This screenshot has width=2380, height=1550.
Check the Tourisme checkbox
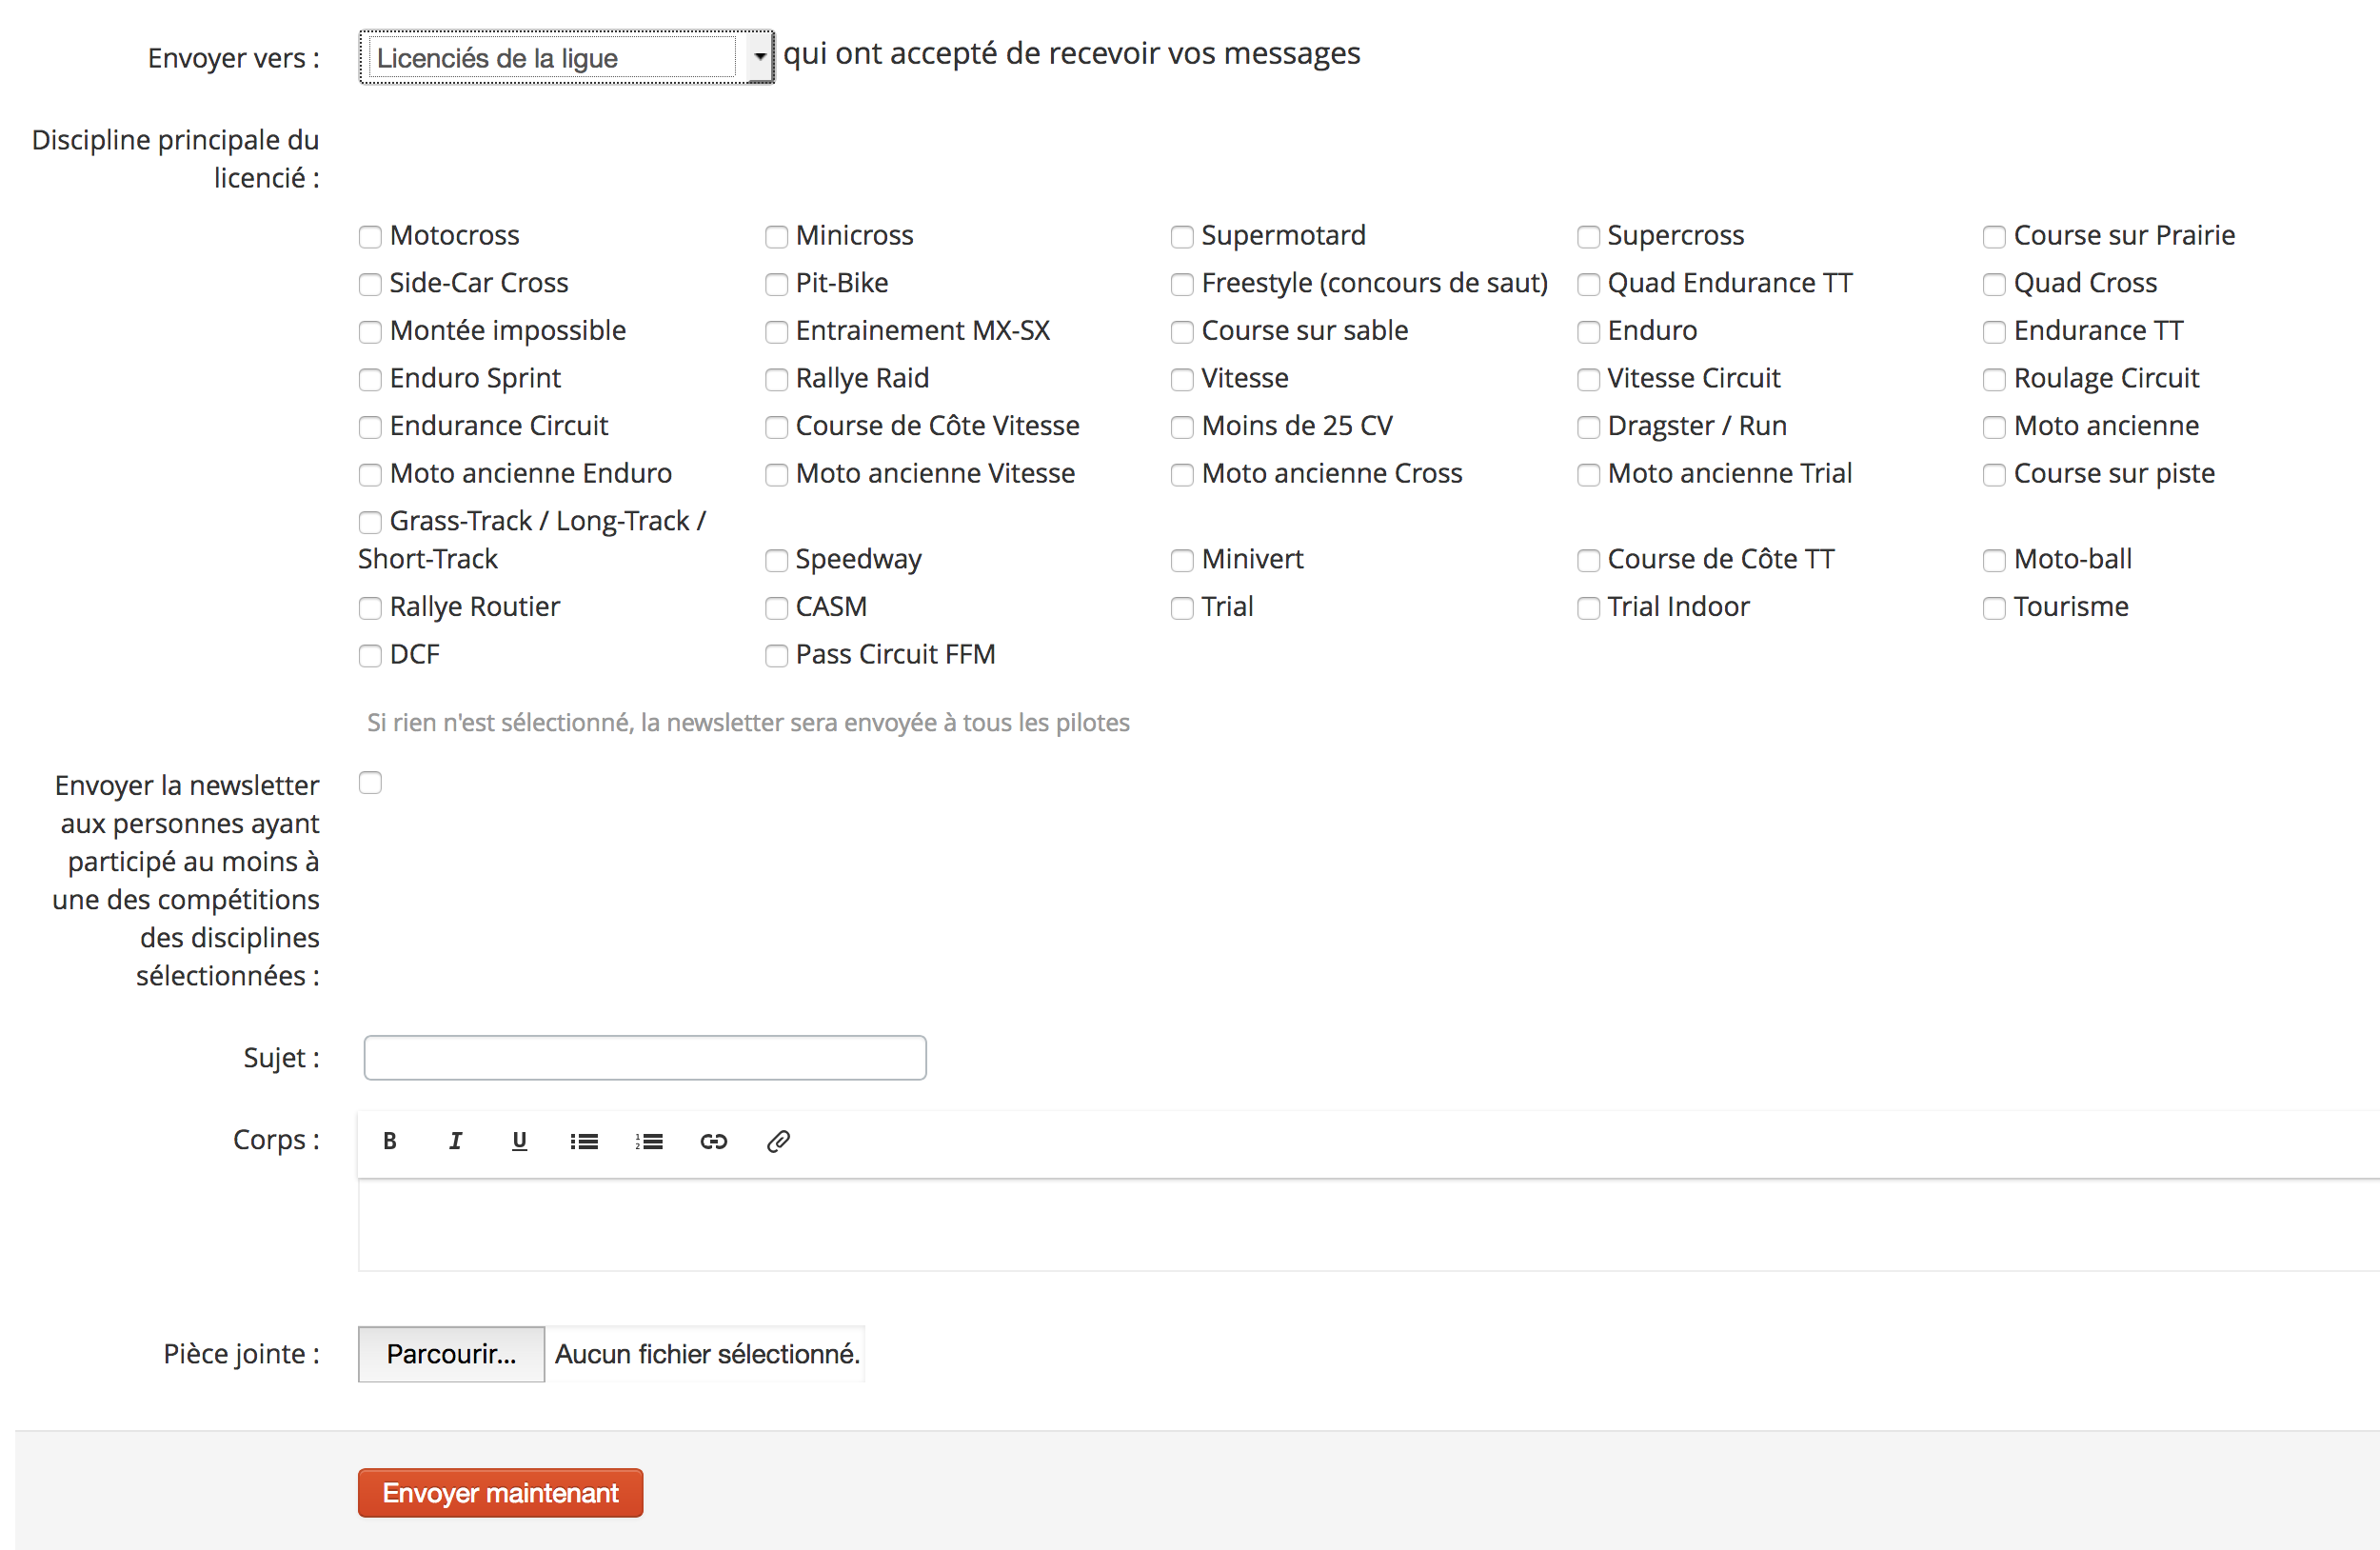tap(1994, 608)
